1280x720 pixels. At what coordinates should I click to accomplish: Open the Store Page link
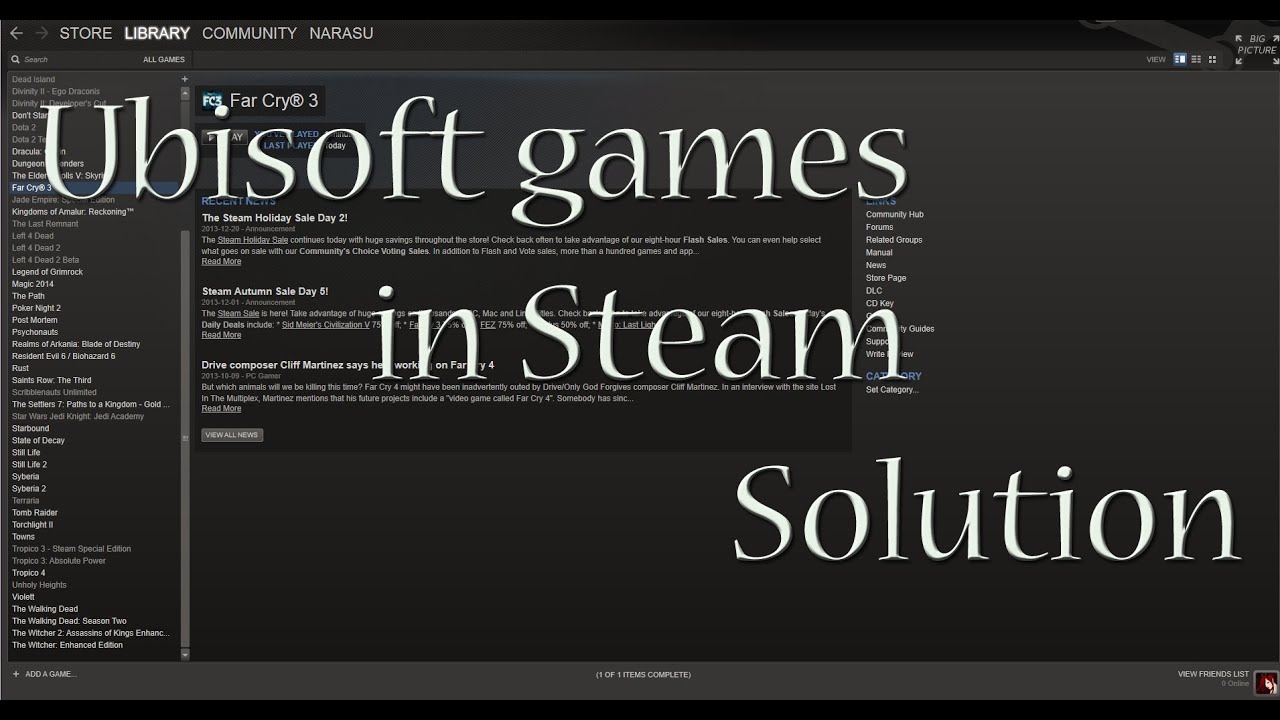[x=886, y=278]
